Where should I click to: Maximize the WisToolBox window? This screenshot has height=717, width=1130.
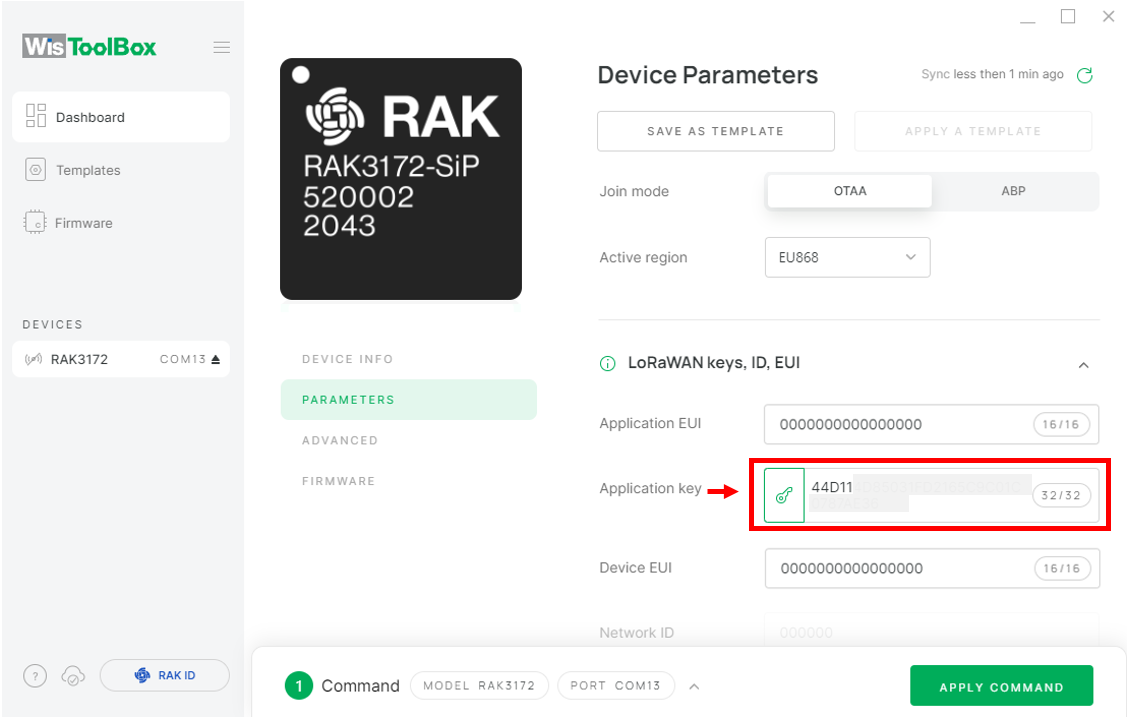[x=1068, y=17]
